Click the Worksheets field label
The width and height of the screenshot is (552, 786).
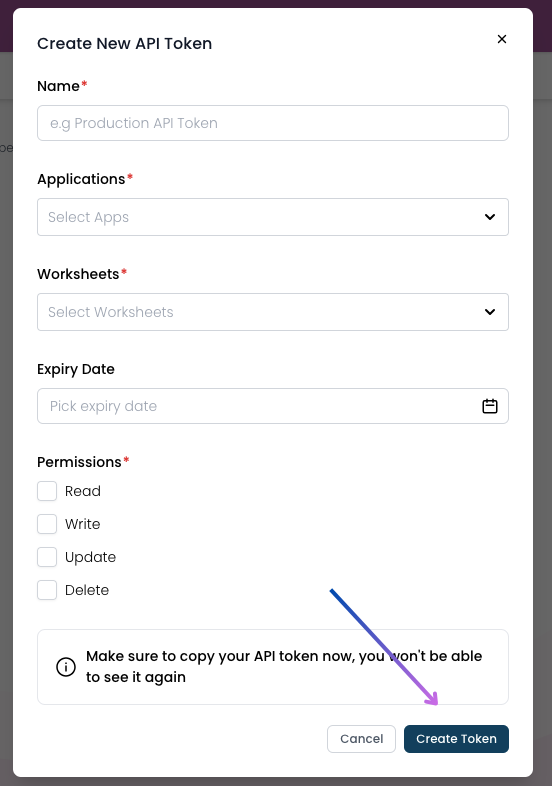(x=78, y=274)
